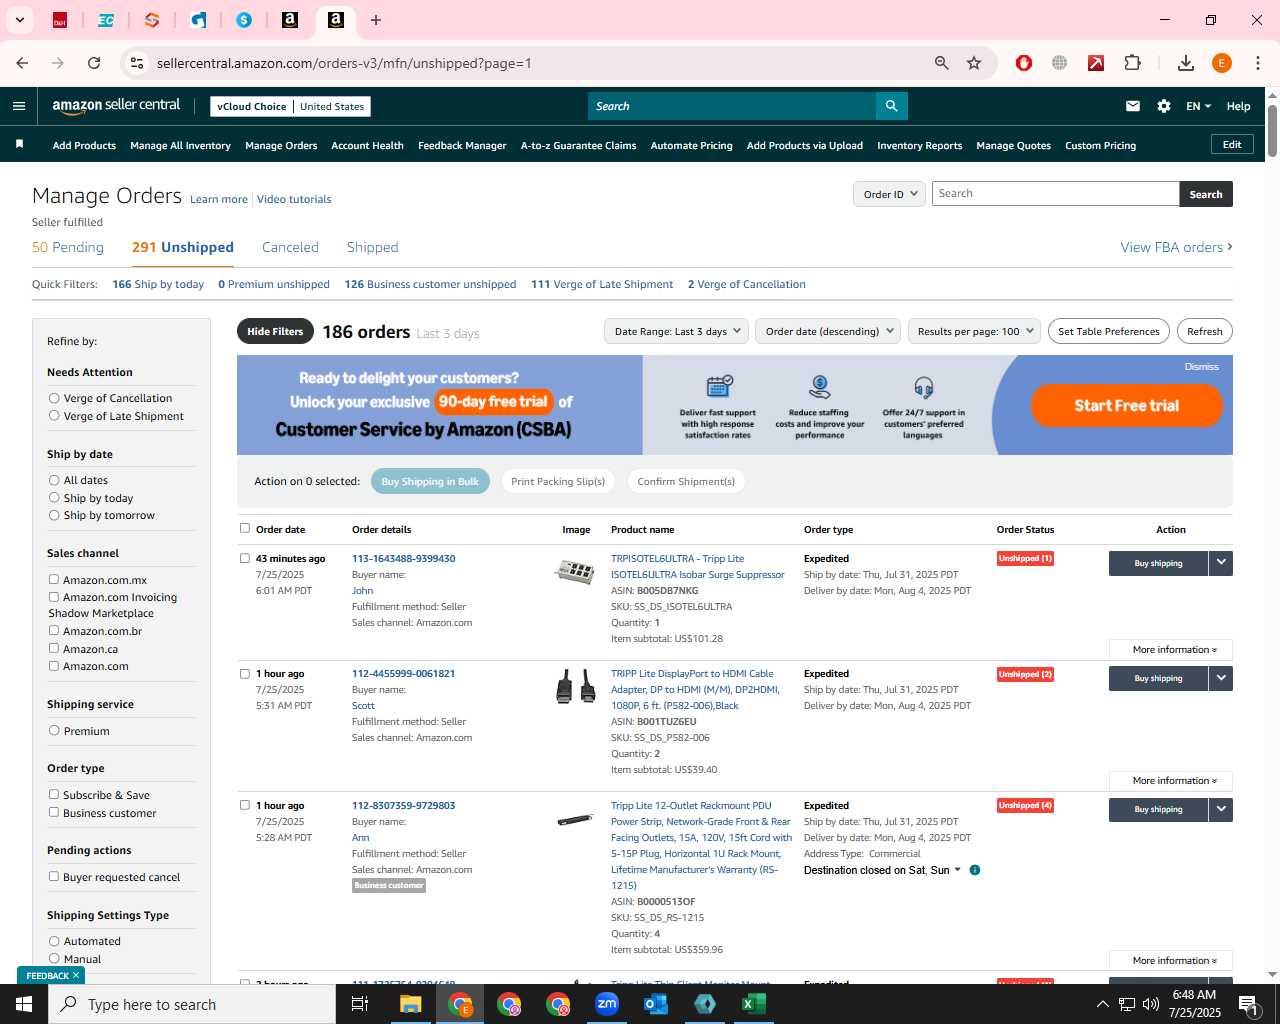Open a new browser tab with the plus icon
This screenshot has width=1280, height=1024.
tap(376, 20)
